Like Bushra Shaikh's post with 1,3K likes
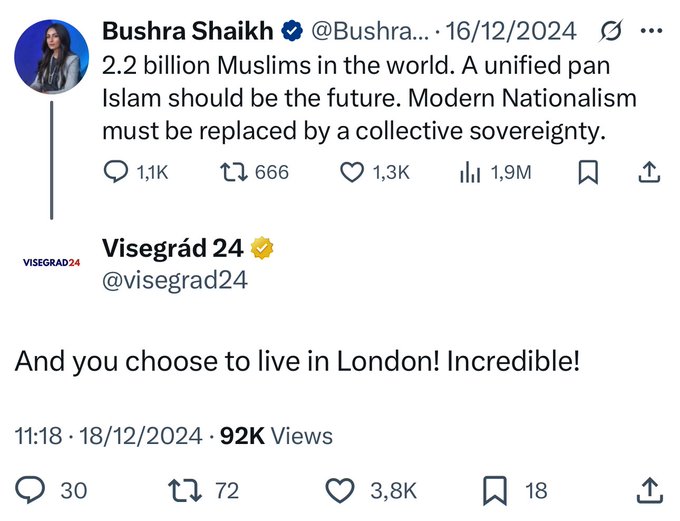This screenshot has width=680, height=521. pyautogui.click(x=351, y=172)
